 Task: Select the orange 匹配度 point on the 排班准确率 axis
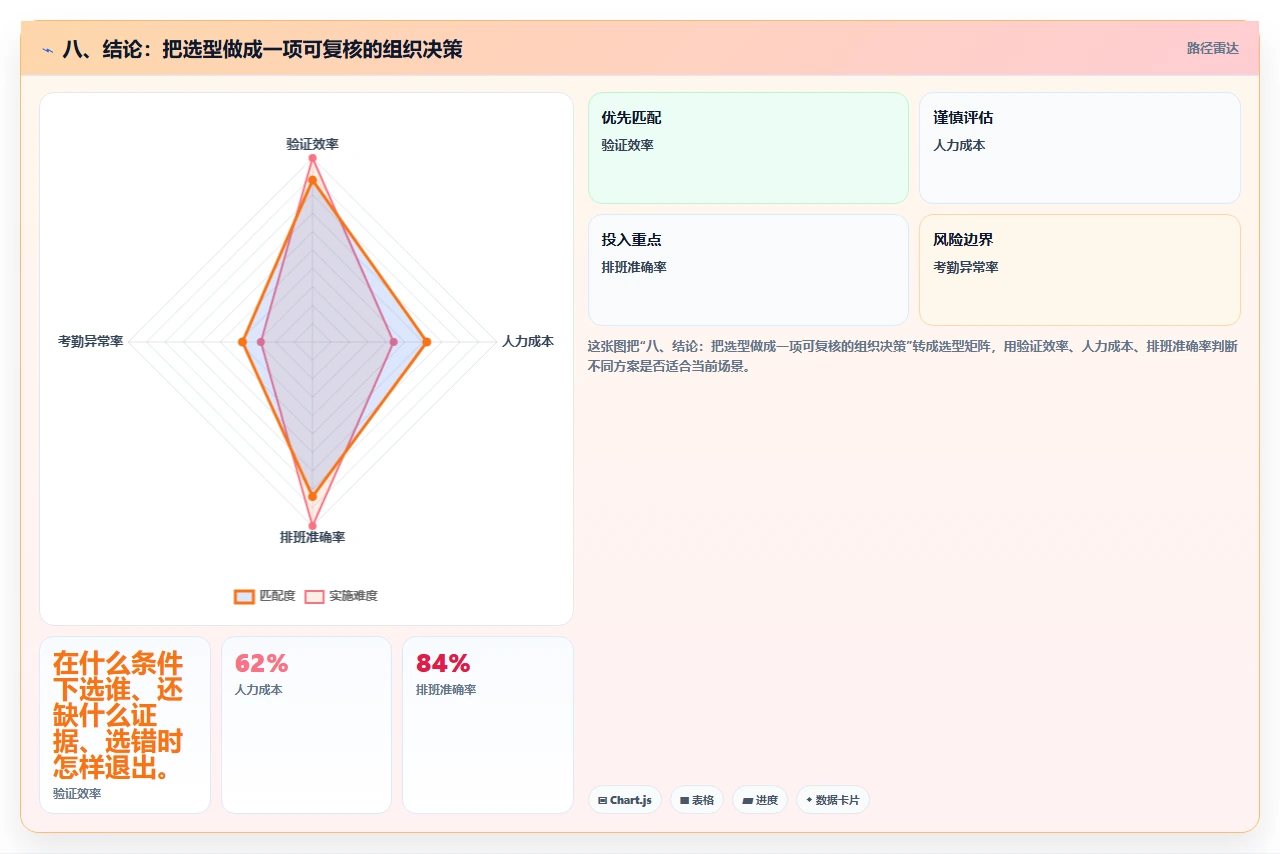tap(312, 496)
